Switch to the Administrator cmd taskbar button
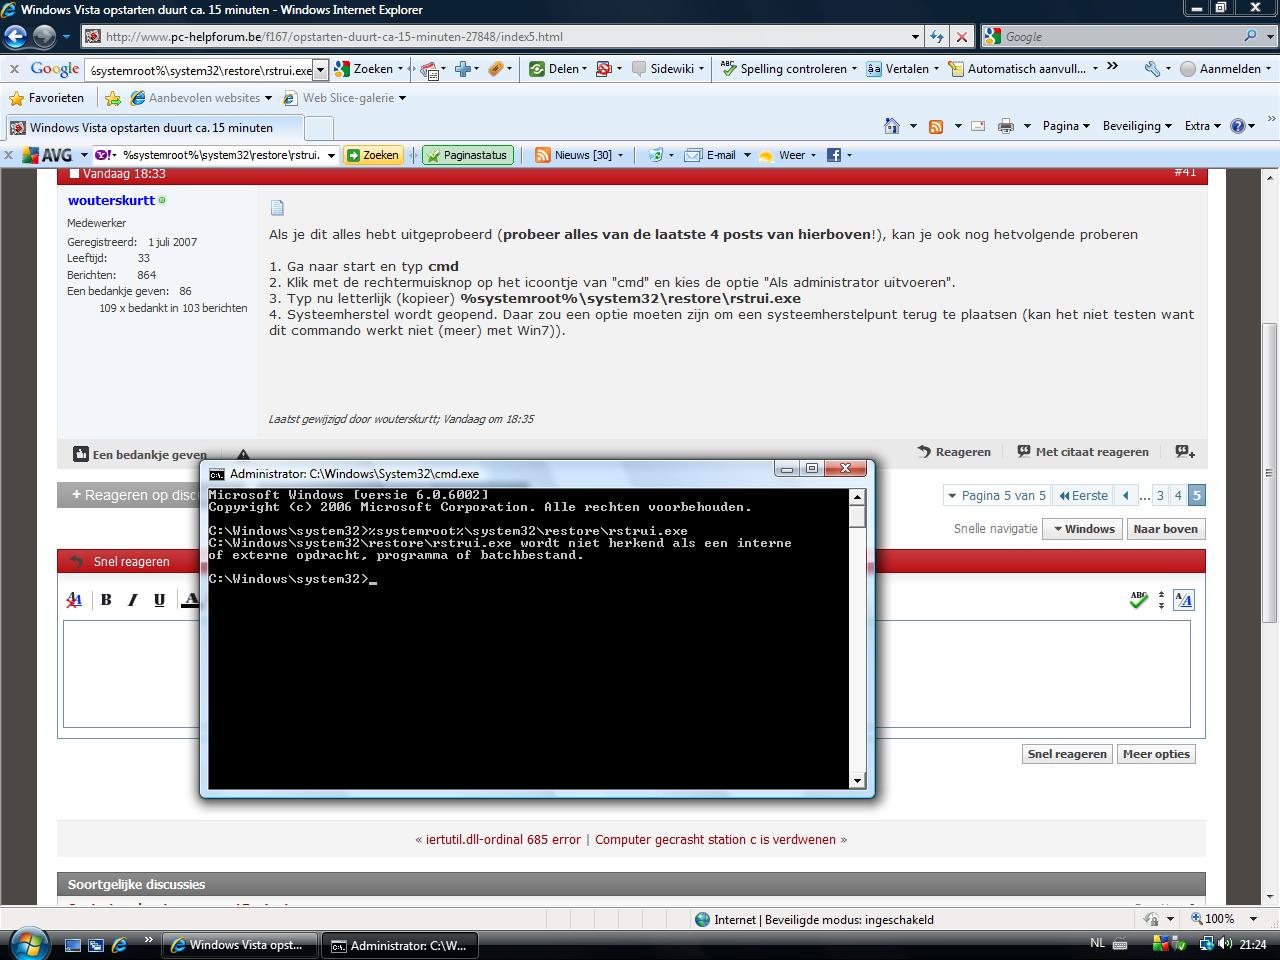The height and width of the screenshot is (960, 1280). click(400, 945)
